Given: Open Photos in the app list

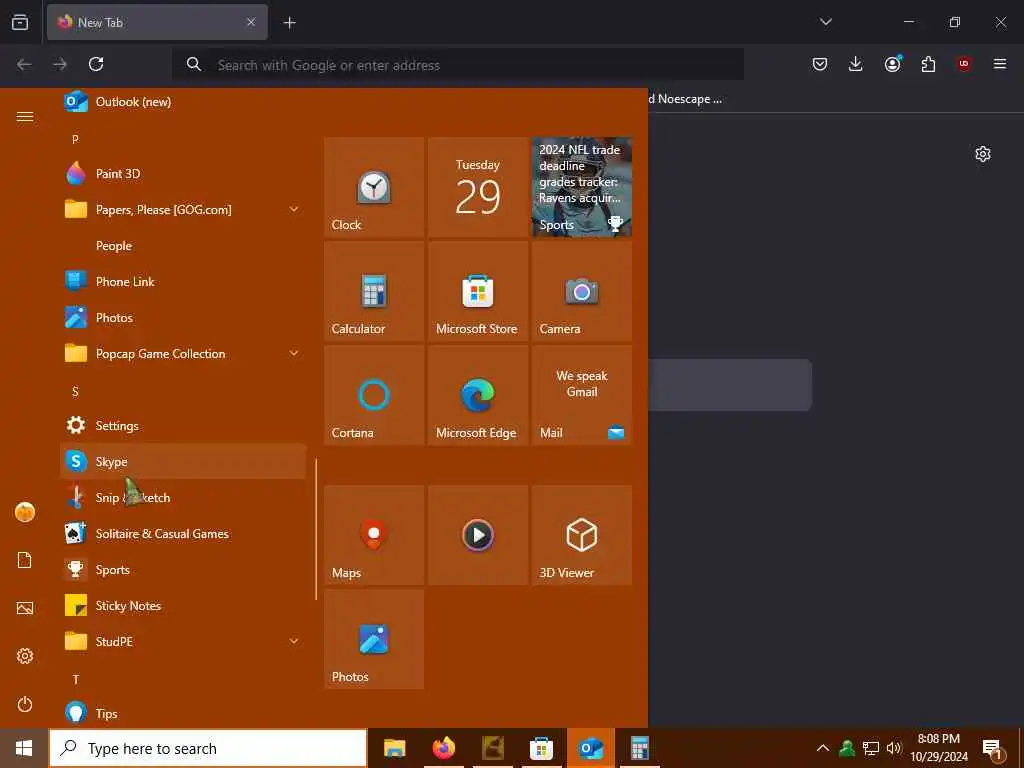Looking at the screenshot, I should [x=183, y=317].
